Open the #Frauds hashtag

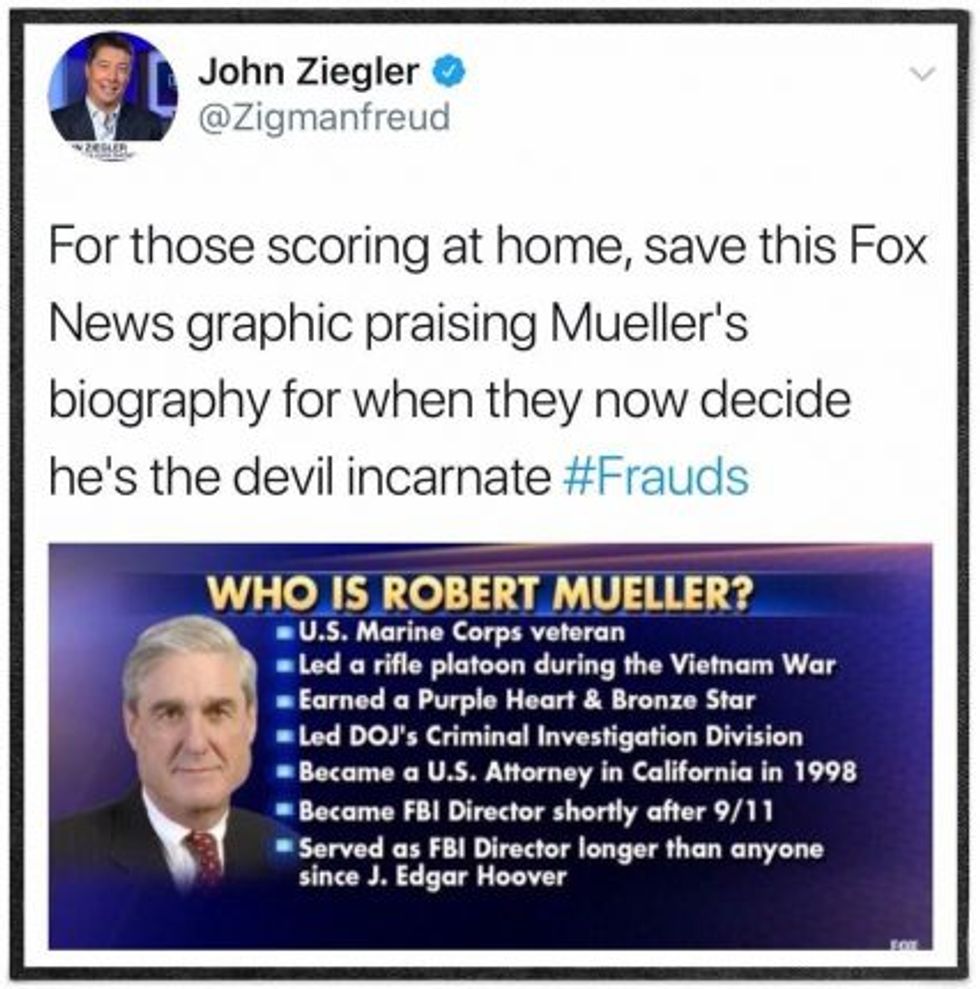[x=655, y=477]
